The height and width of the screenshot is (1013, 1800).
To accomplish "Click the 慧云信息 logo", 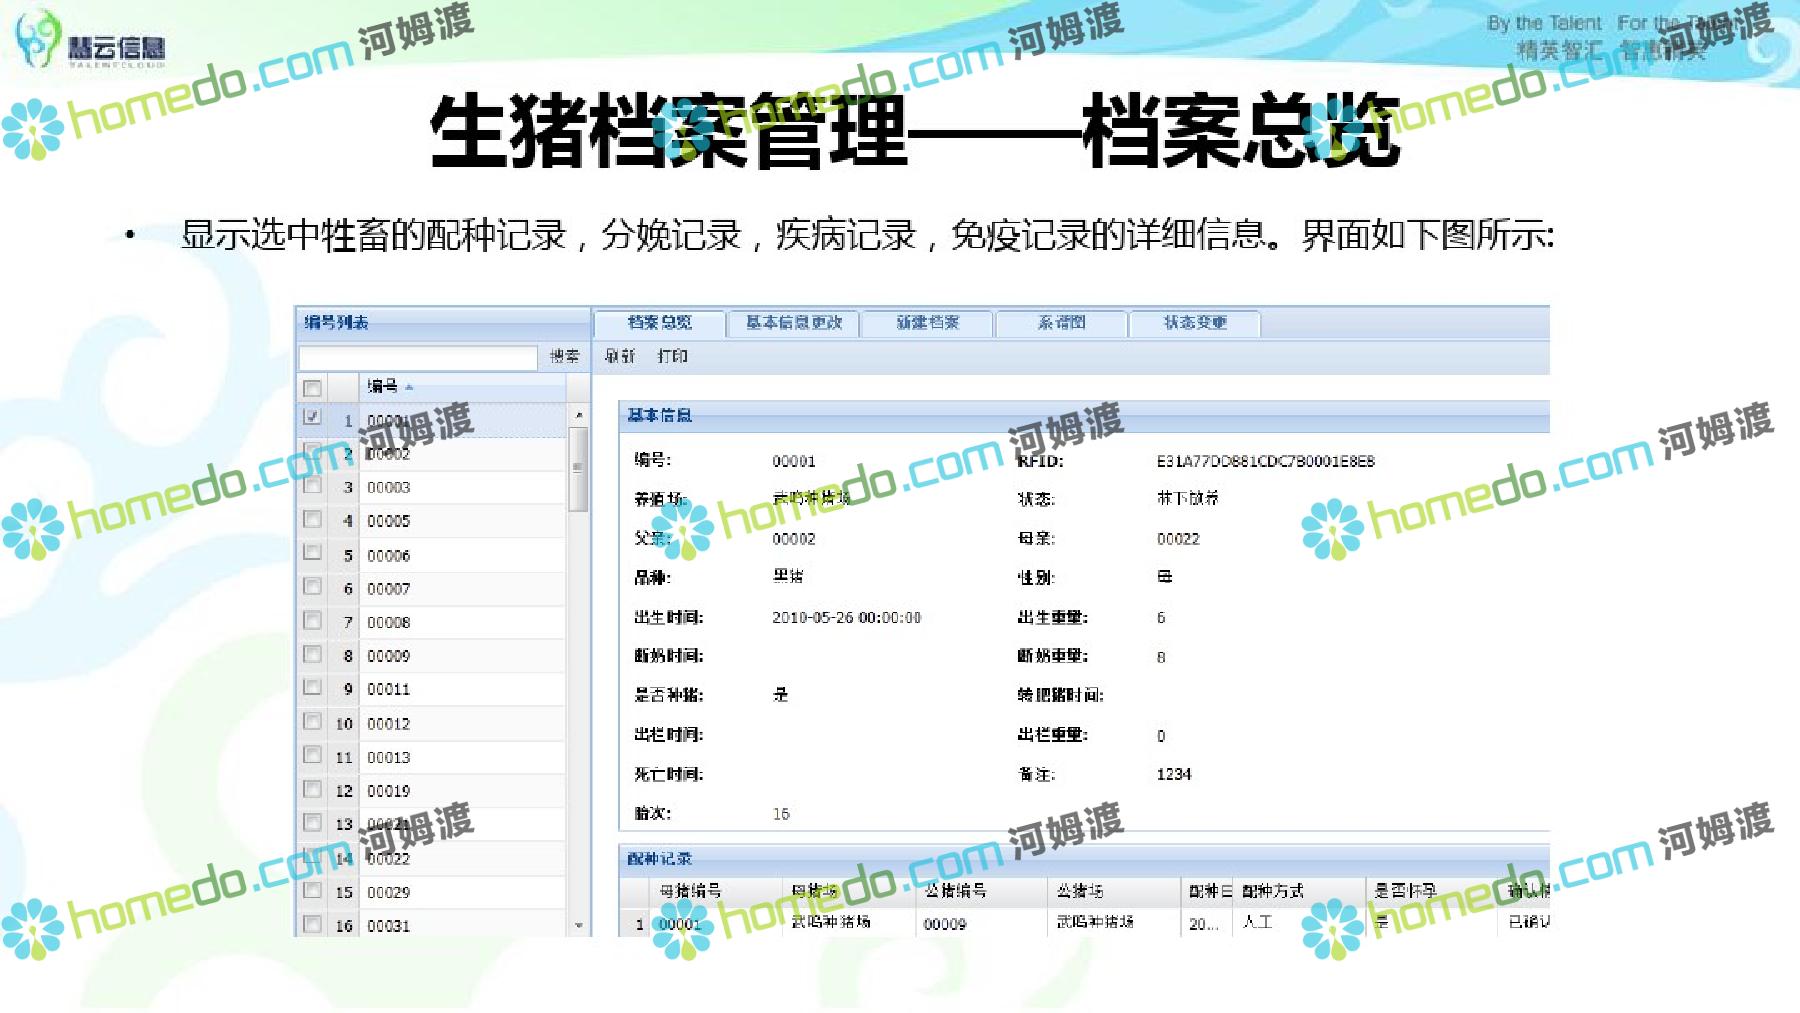I will (x=91, y=40).
